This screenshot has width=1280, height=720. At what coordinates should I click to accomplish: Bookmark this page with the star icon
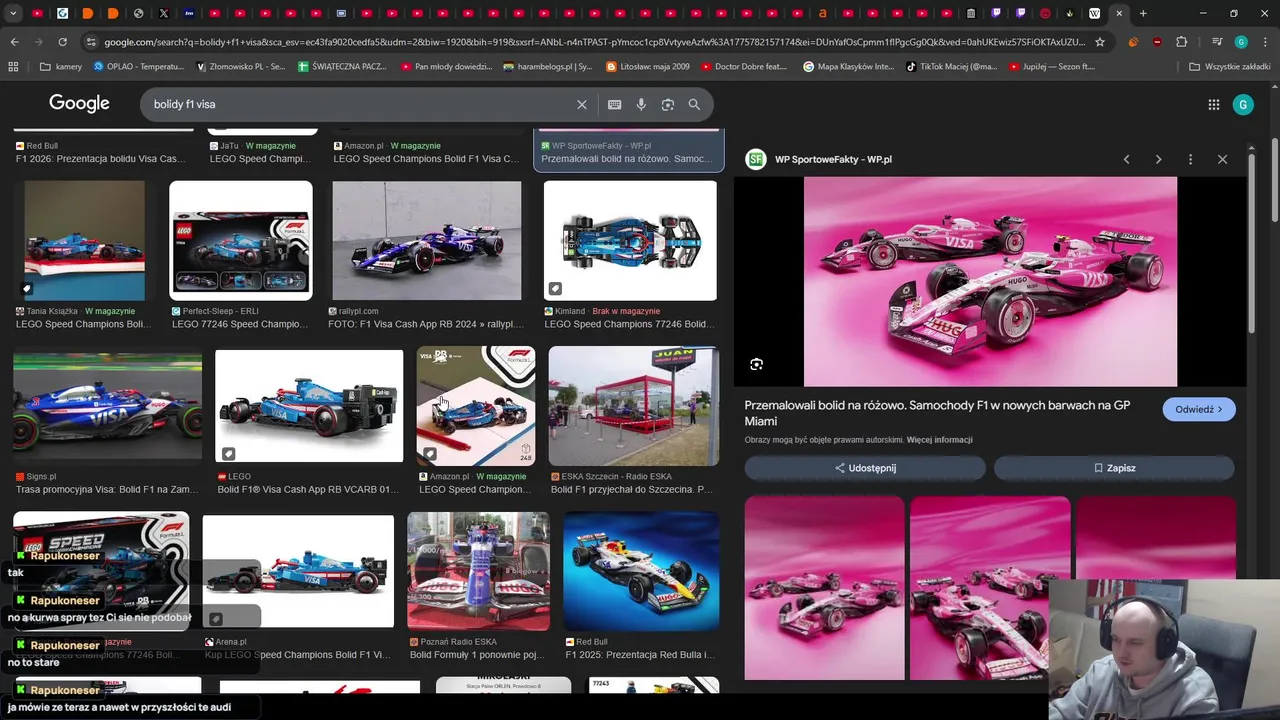tap(1100, 42)
